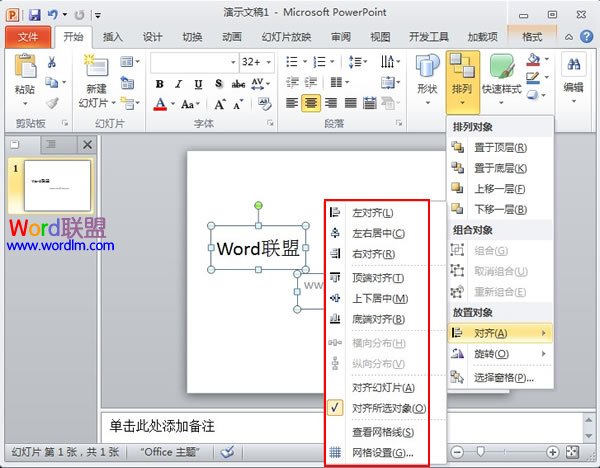
Task: Switch to the Design tab
Action: [152, 37]
